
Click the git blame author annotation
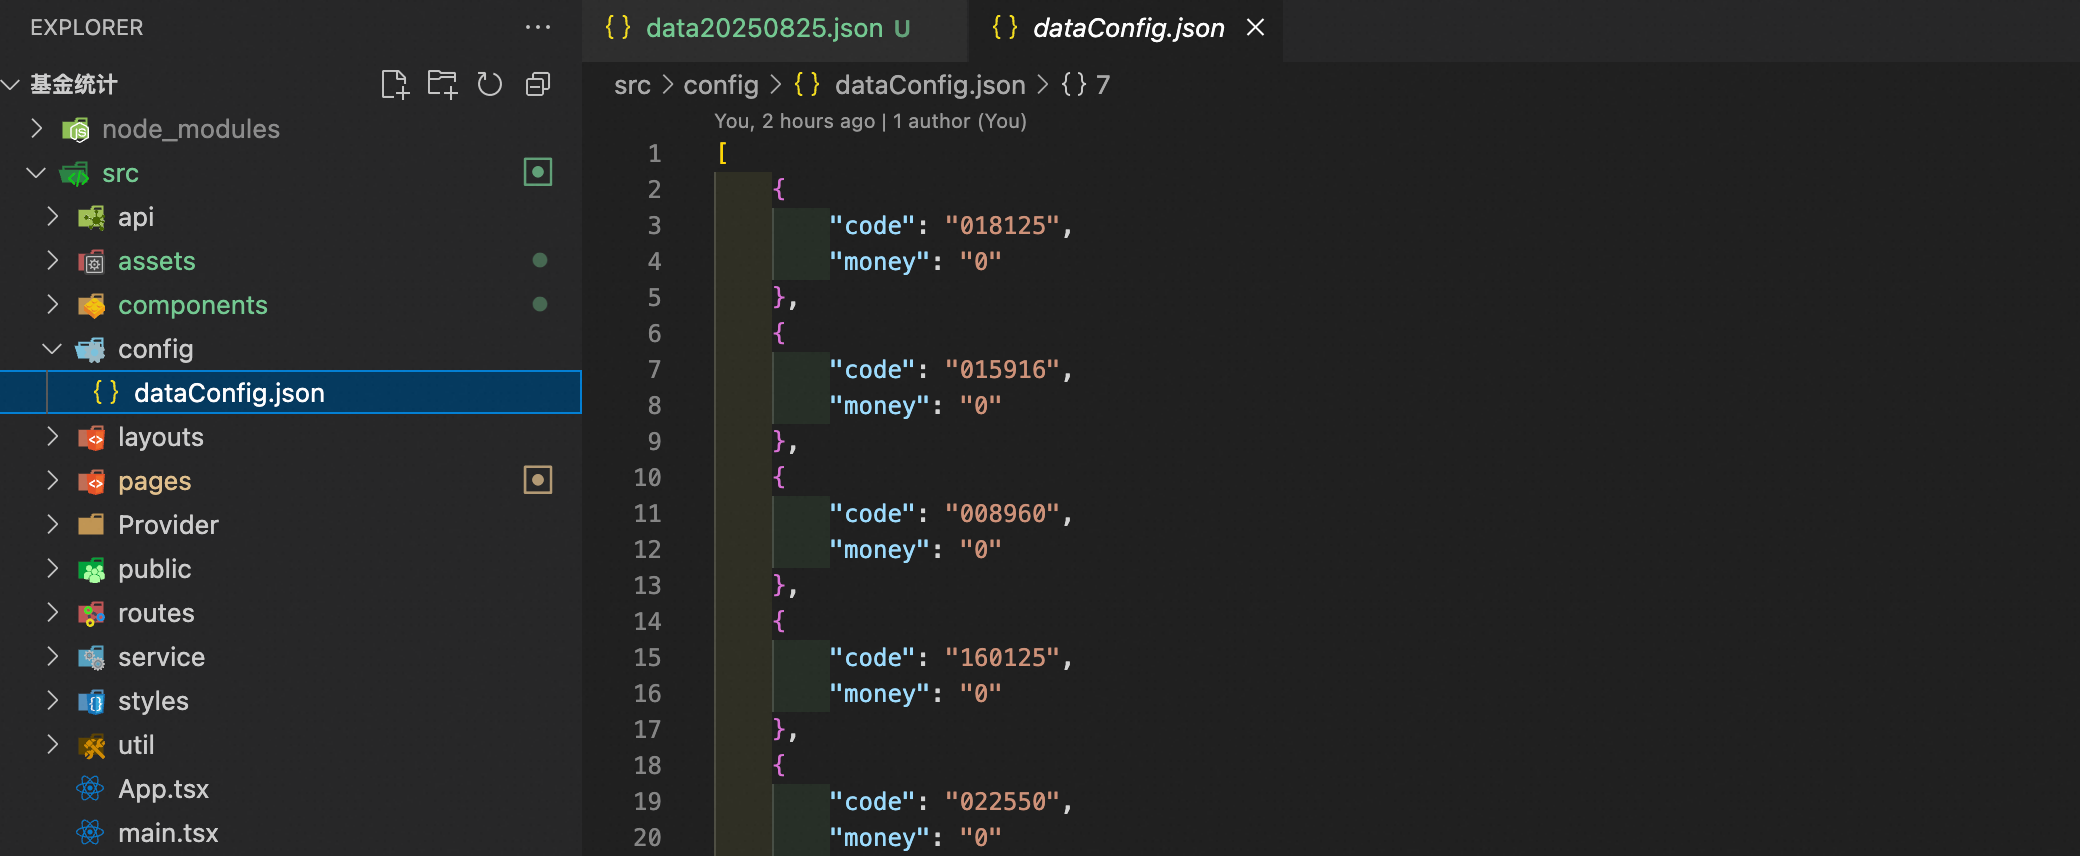tap(870, 121)
